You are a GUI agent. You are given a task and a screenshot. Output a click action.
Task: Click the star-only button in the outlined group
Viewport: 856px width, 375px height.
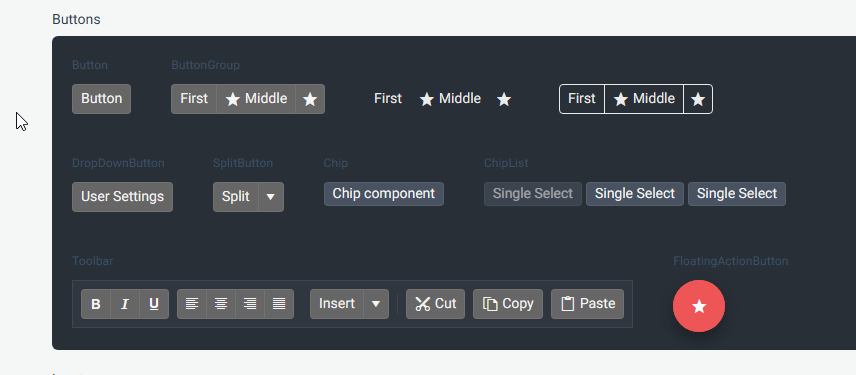698,99
